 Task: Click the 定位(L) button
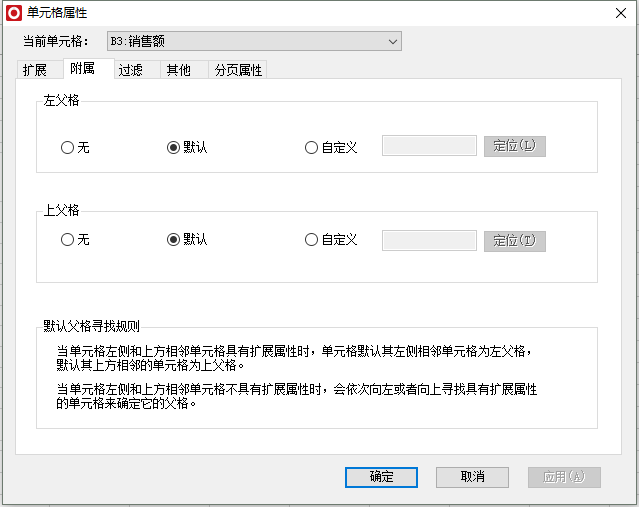pyautogui.click(x=515, y=146)
